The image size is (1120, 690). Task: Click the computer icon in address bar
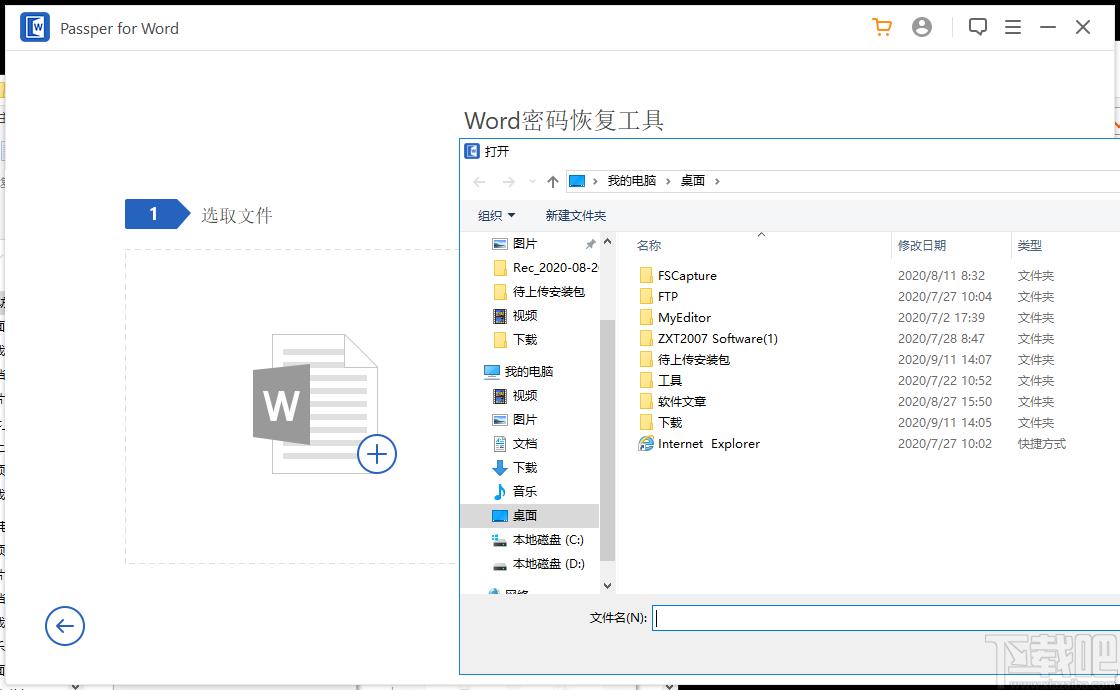click(577, 181)
